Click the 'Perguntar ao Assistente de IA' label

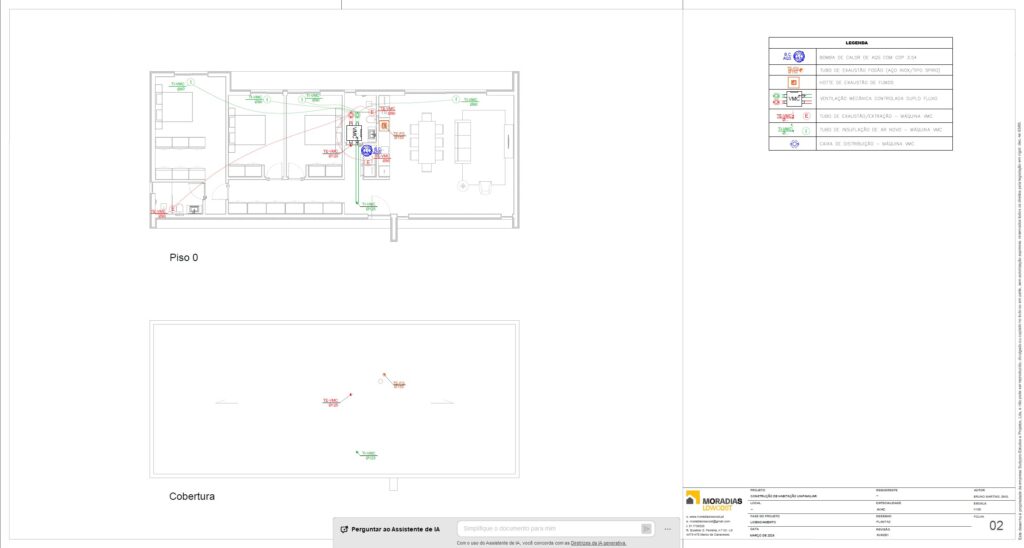[x=395, y=529]
